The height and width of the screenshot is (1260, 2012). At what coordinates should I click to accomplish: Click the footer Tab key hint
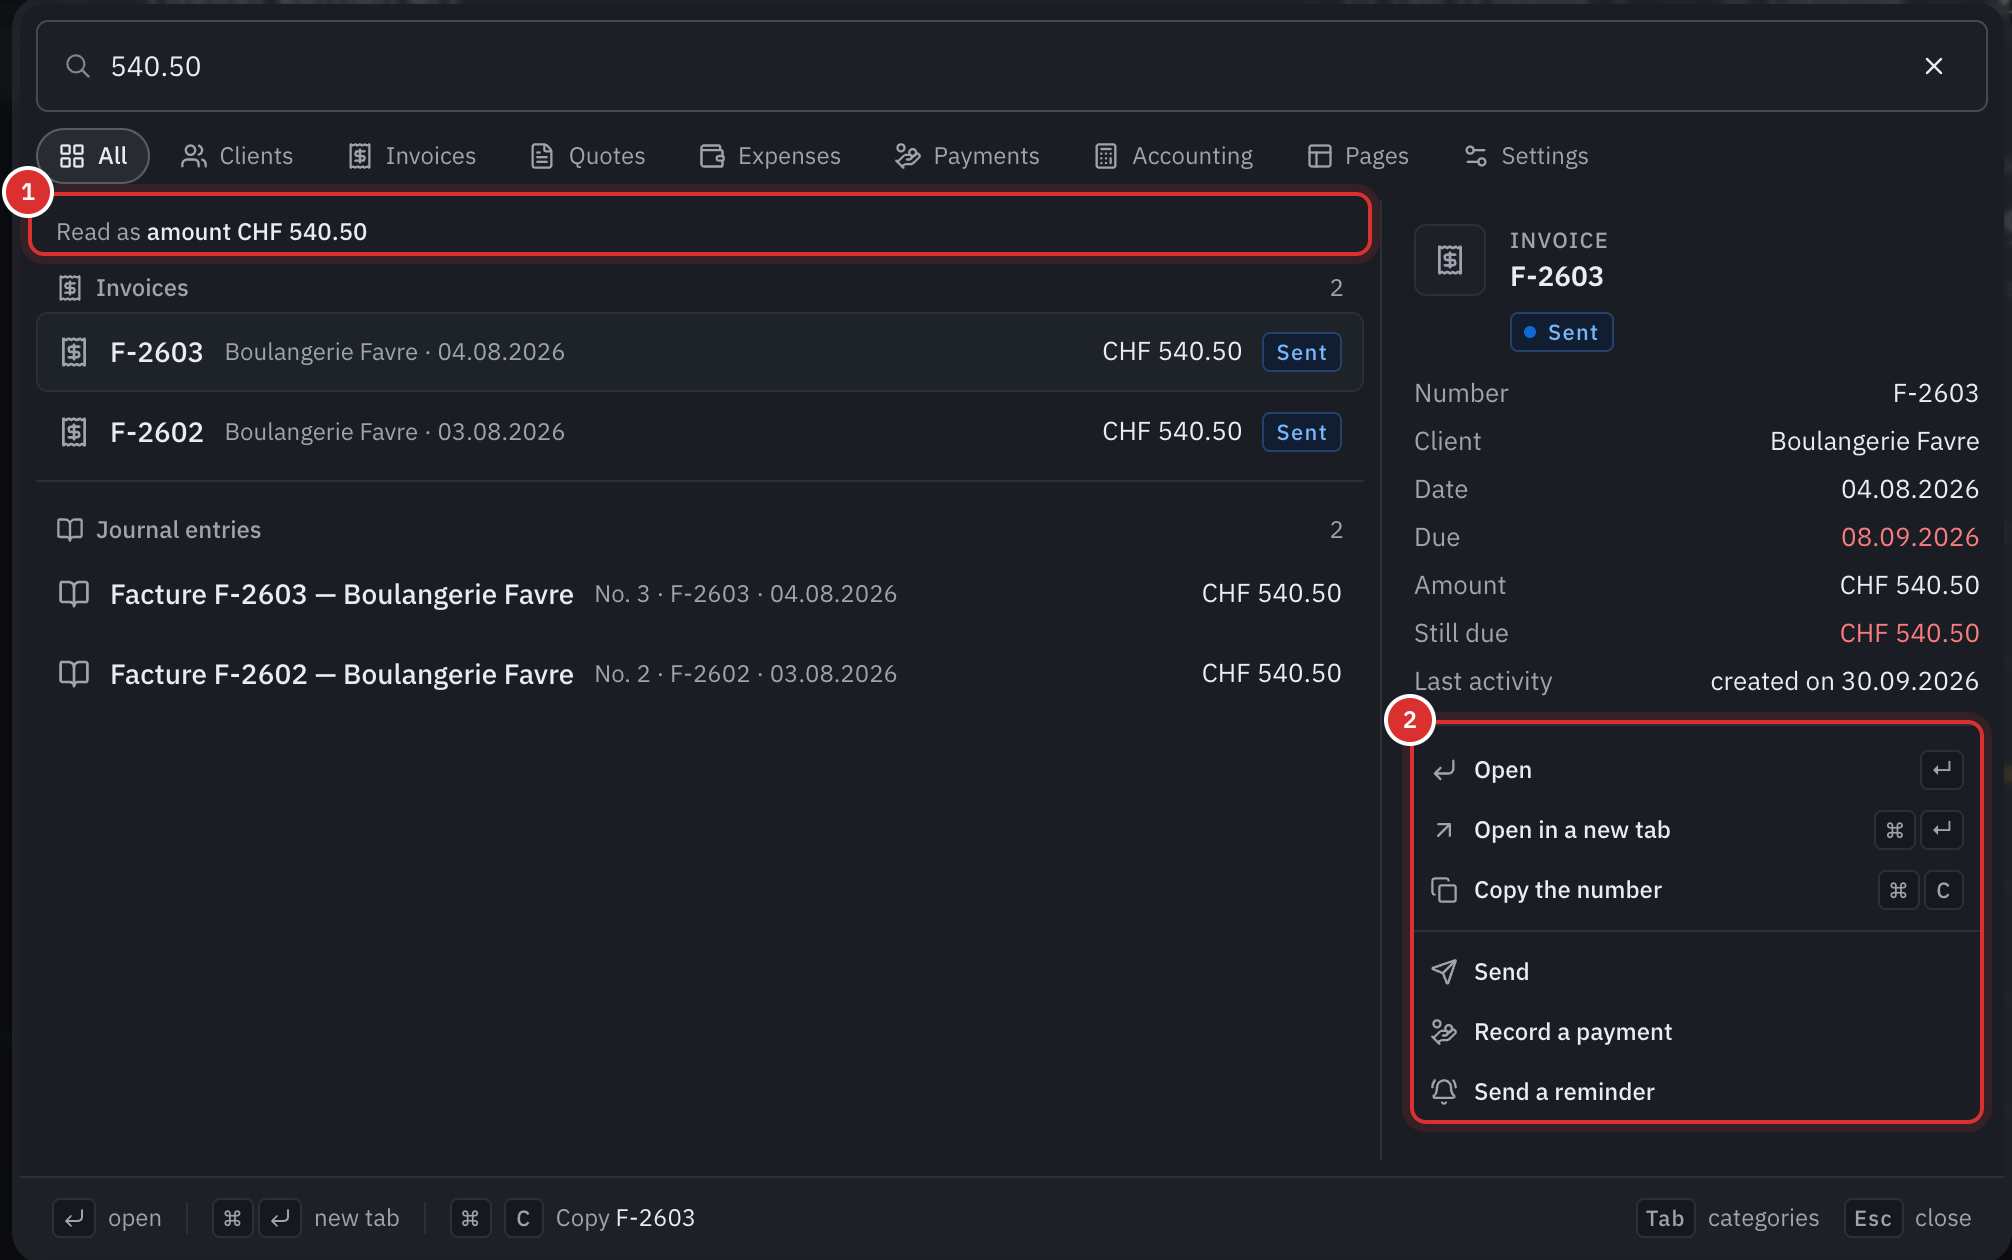coord(1665,1218)
